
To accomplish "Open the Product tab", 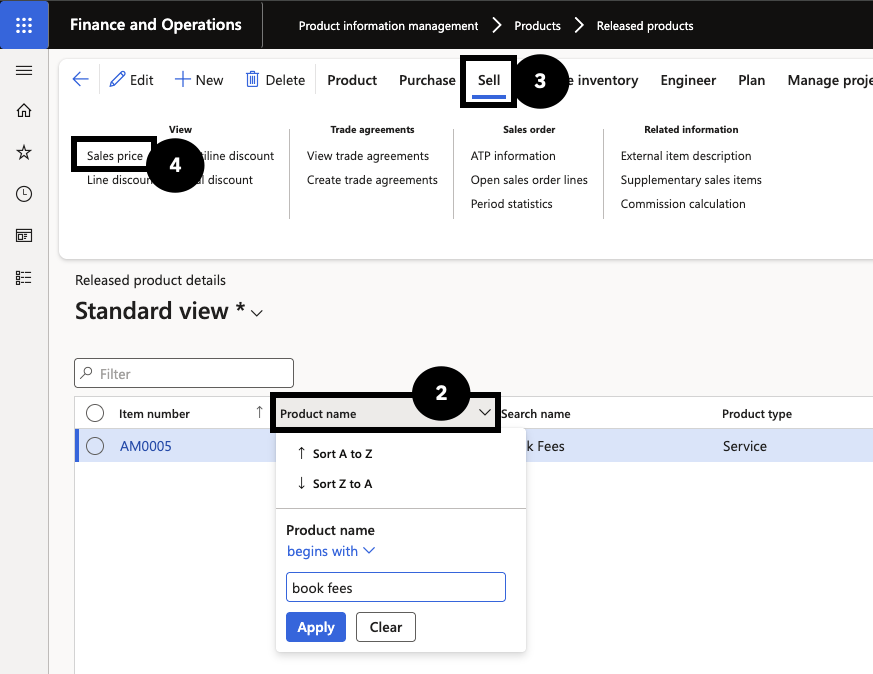I will (352, 80).
